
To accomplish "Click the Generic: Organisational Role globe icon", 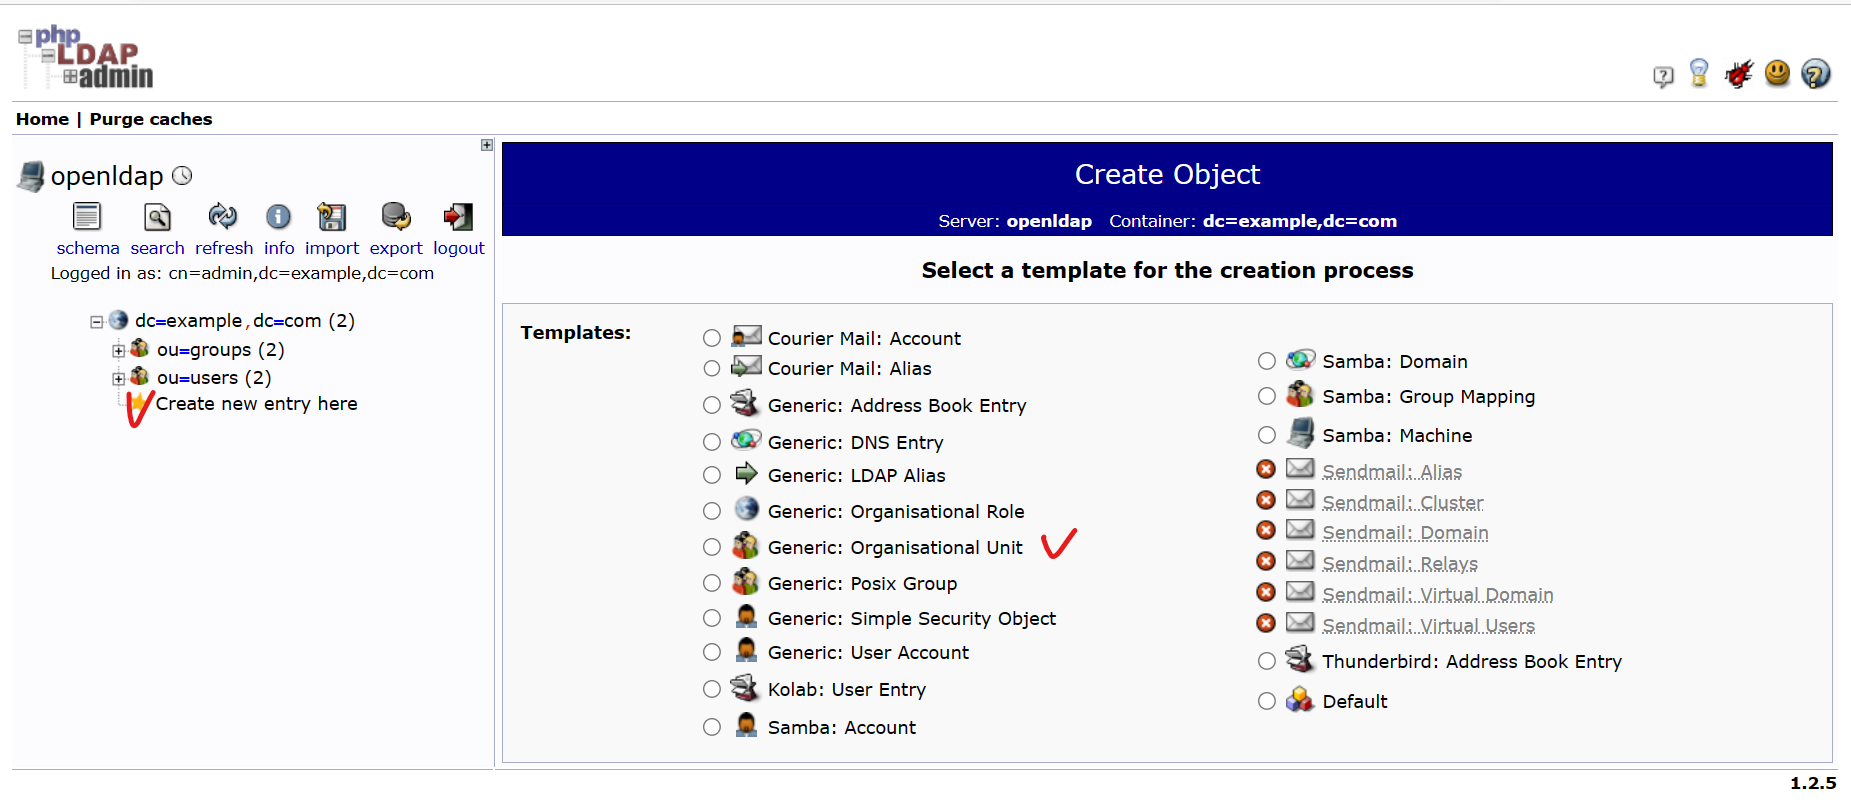I will 746,509.
